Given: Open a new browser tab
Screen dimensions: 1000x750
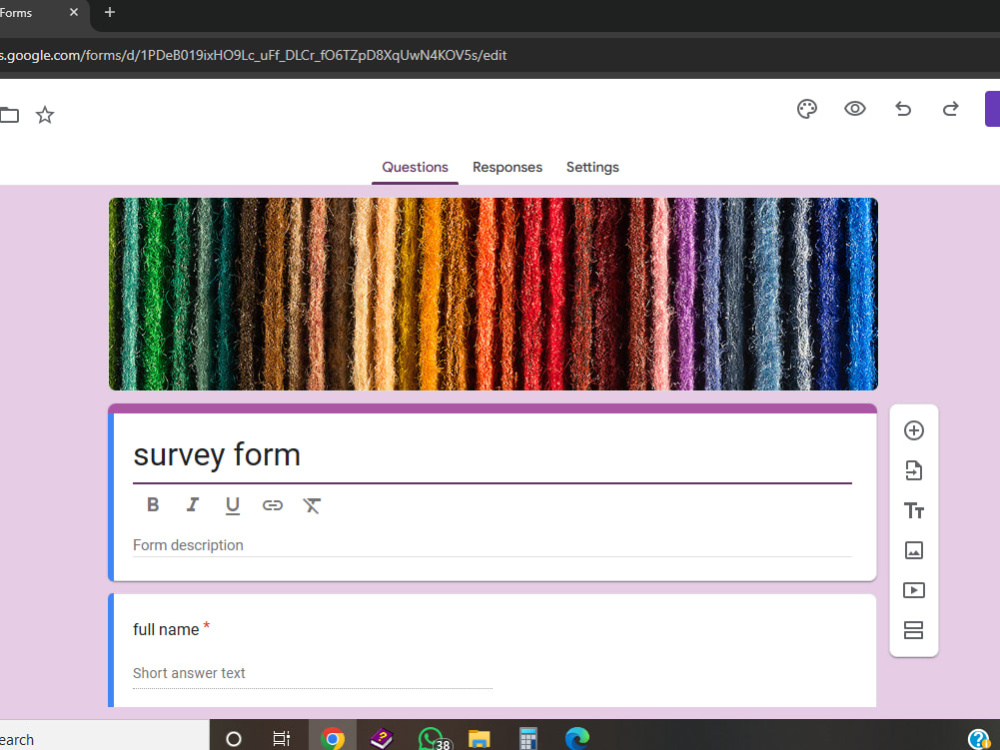Looking at the screenshot, I should (x=110, y=12).
